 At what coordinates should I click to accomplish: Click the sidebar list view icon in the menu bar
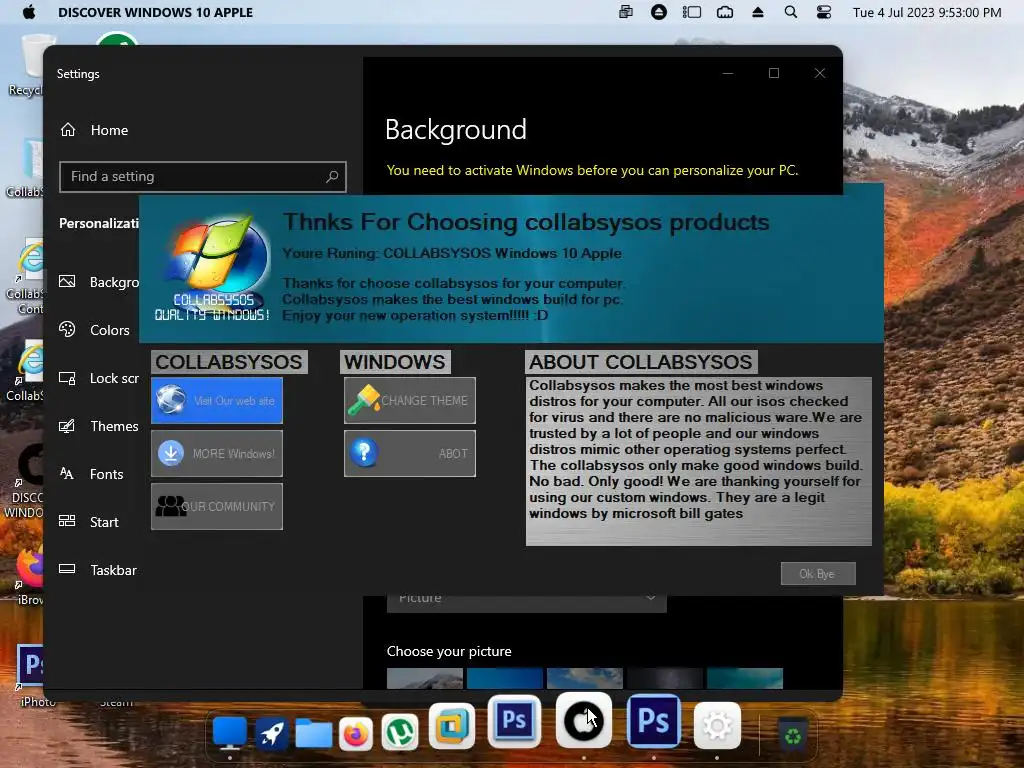click(692, 12)
